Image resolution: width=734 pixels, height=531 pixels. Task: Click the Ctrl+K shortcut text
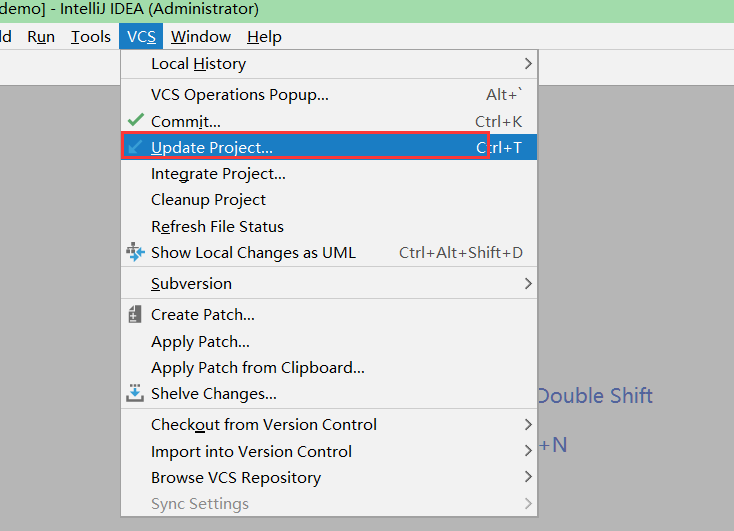coord(499,121)
